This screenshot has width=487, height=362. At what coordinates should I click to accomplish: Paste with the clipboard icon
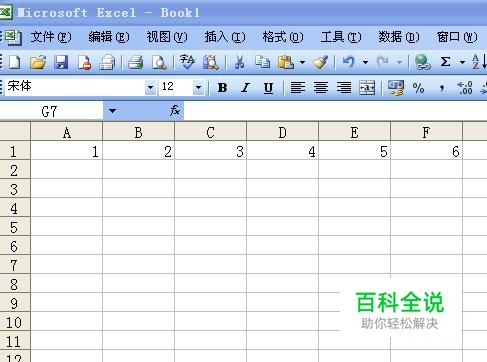click(286, 62)
